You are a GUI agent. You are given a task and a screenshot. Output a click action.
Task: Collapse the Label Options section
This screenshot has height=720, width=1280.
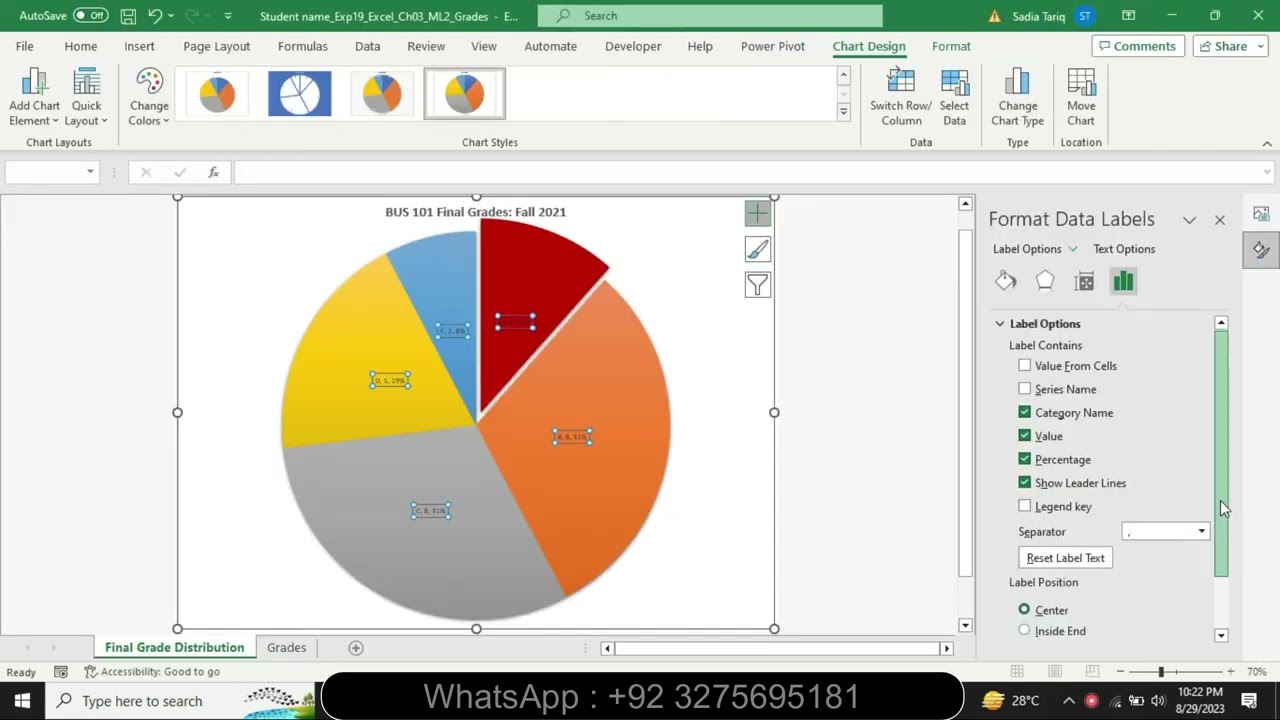click(1000, 324)
